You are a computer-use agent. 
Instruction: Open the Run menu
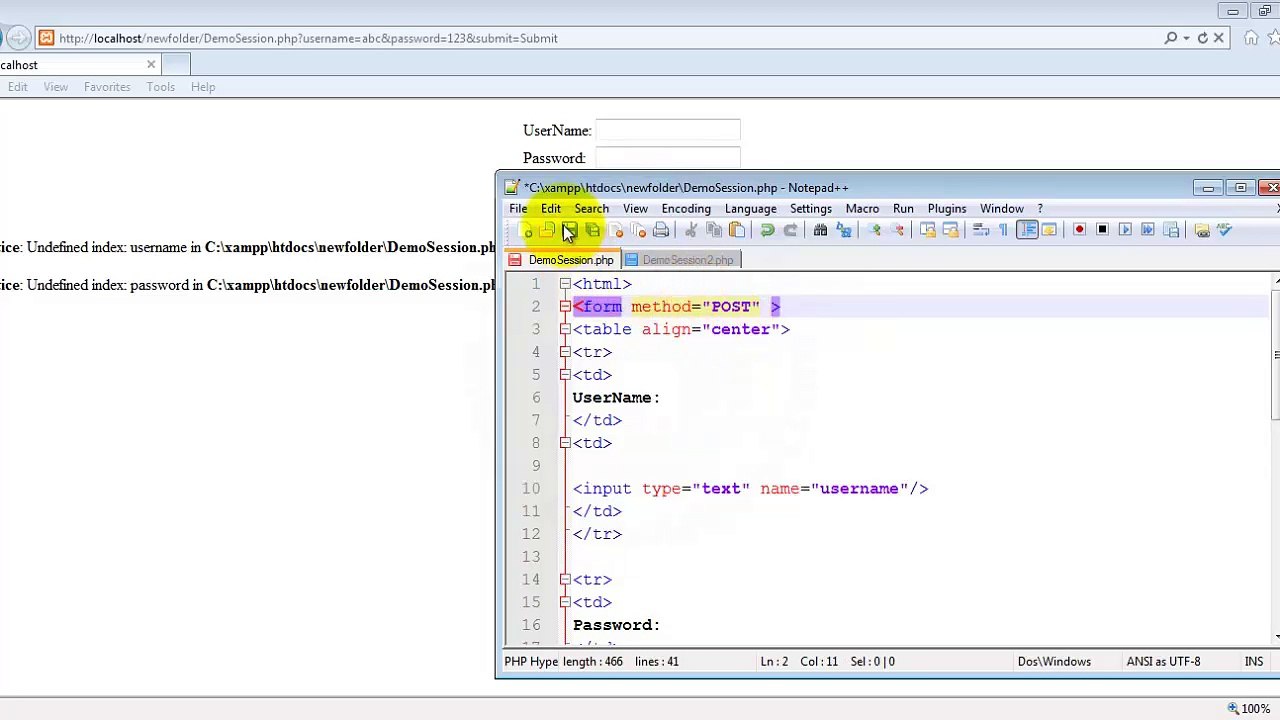tap(903, 208)
